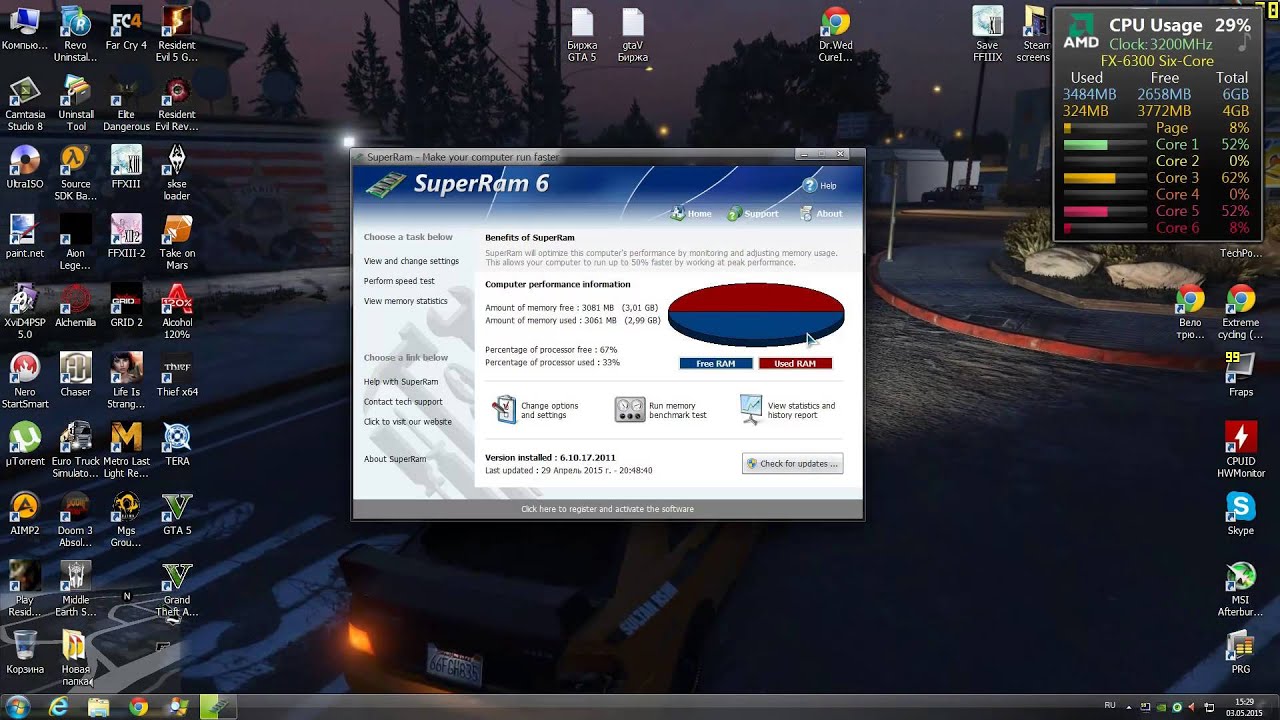Select the Корзина recycle bin icon
Screen dimensions: 1280x720
pyautogui.click(x=25, y=651)
